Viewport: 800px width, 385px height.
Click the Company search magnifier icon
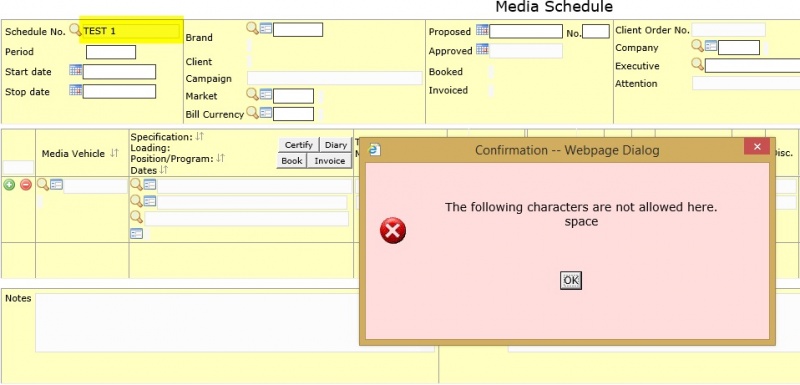[697, 46]
